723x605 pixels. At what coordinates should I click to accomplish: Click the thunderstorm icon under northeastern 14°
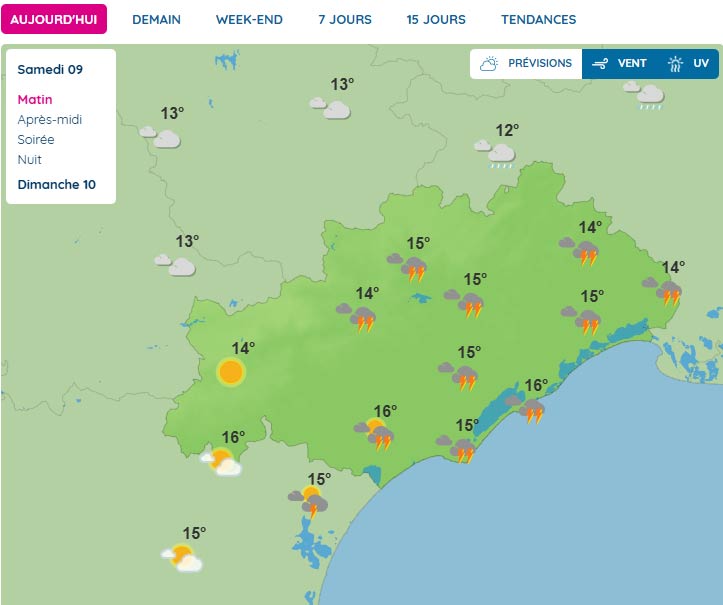click(x=579, y=252)
